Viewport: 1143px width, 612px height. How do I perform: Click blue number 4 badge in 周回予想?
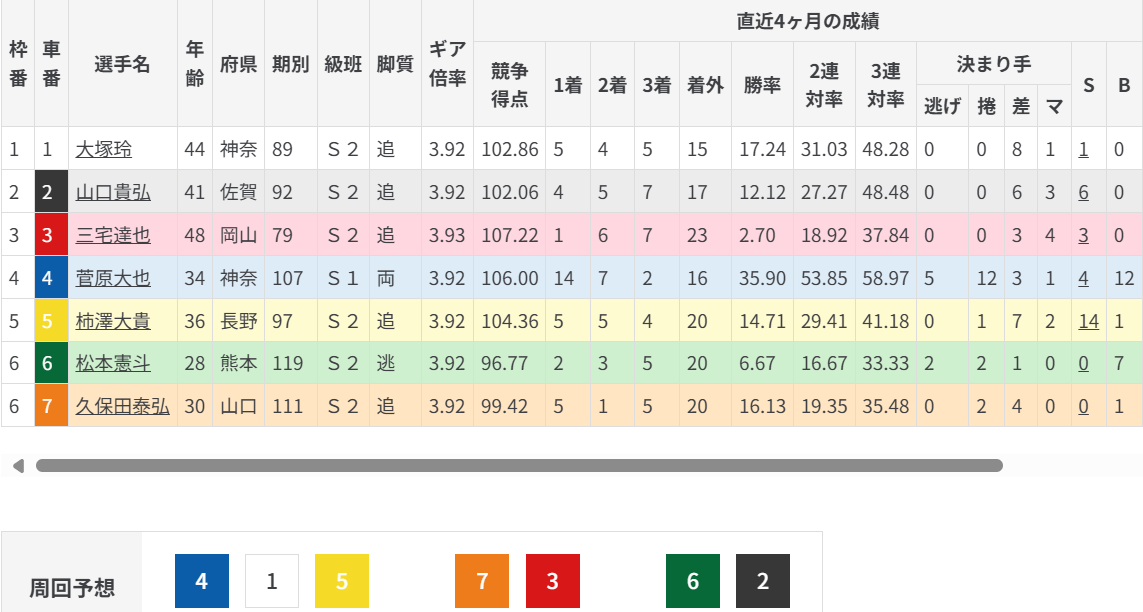pyautogui.click(x=202, y=581)
